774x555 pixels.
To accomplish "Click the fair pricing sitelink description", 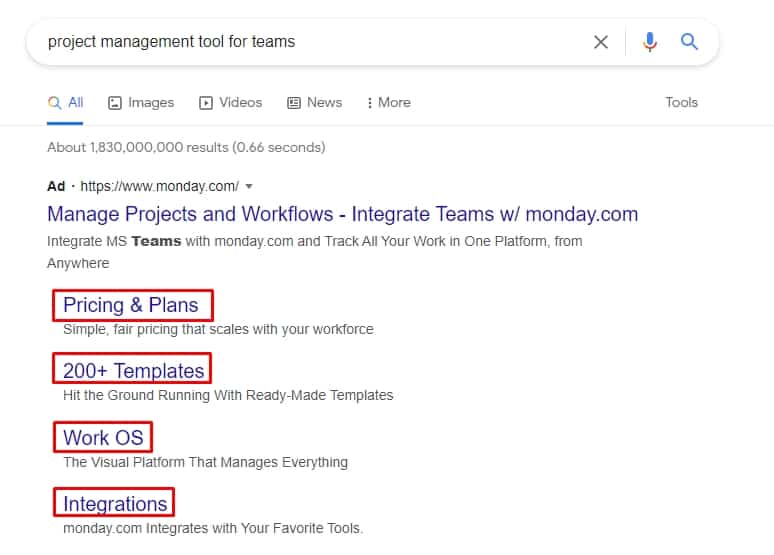I will click(x=218, y=329).
